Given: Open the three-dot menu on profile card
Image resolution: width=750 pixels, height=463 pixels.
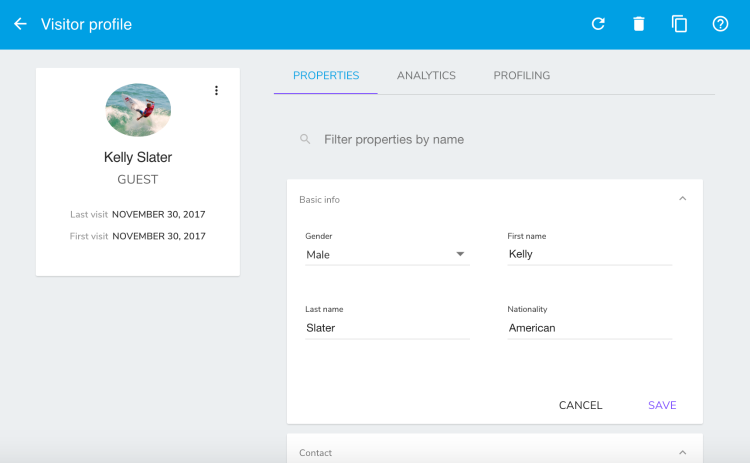Looking at the screenshot, I should click(216, 90).
